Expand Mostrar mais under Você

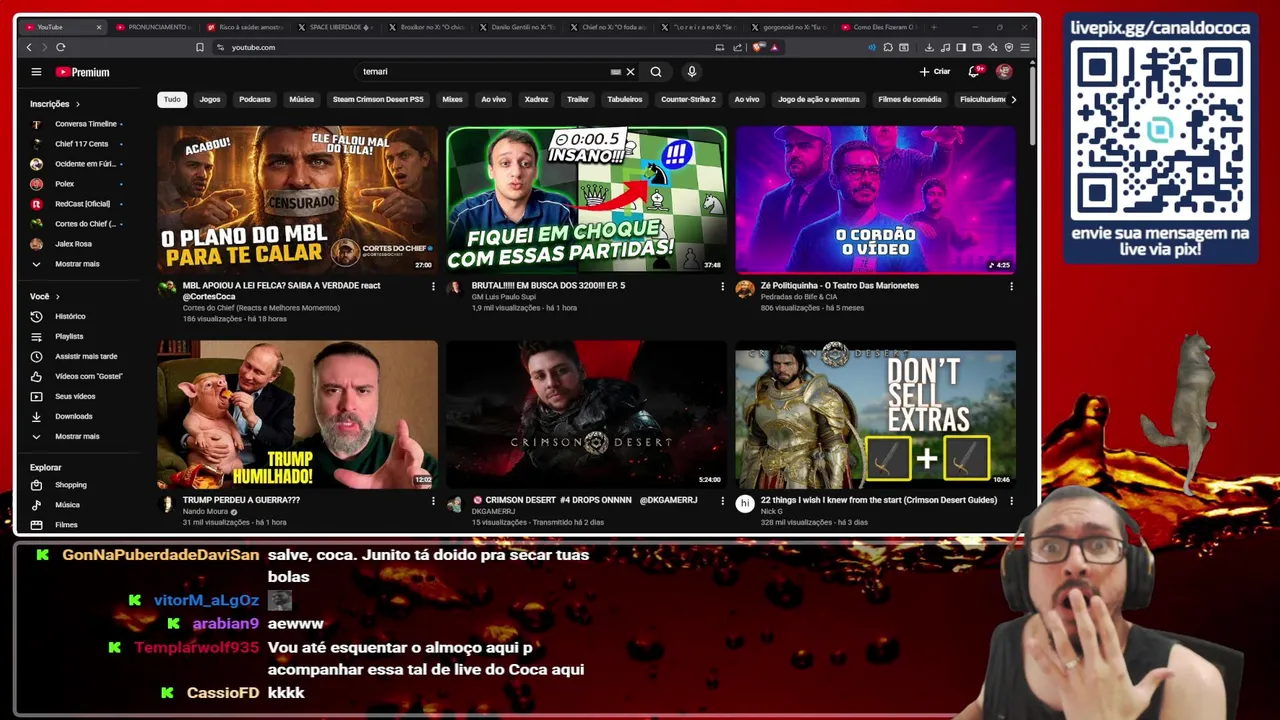pyautogui.click(x=78, y=436)
